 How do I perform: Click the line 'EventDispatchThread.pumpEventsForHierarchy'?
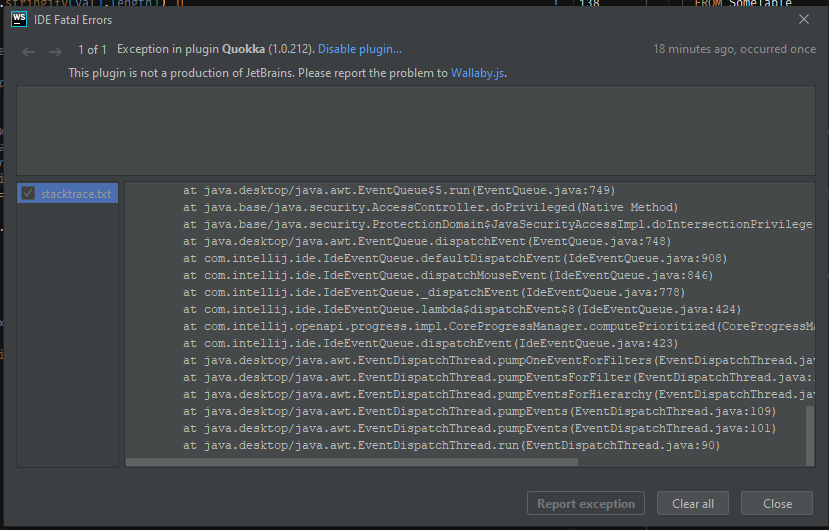tap(499, 394)
